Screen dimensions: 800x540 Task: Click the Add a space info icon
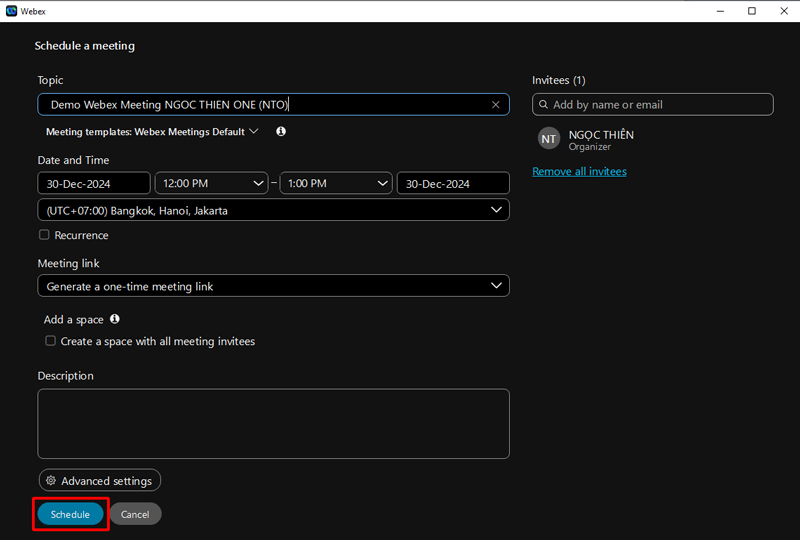coord(115,319)
